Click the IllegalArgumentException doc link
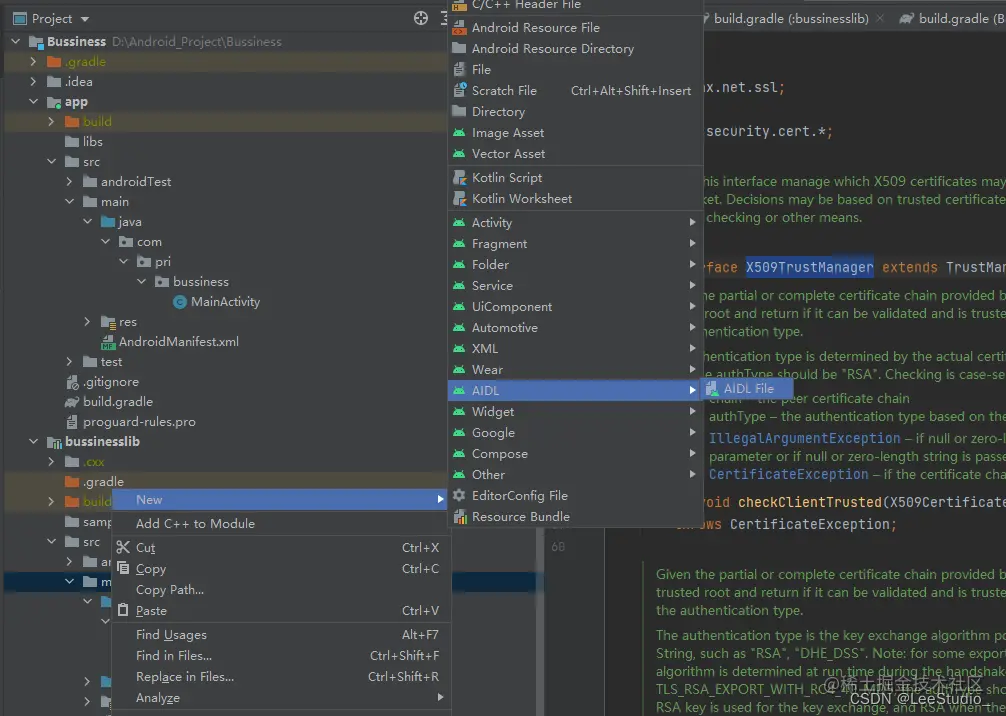Viewport: 1006px width, 716px height. coord(805,439)
